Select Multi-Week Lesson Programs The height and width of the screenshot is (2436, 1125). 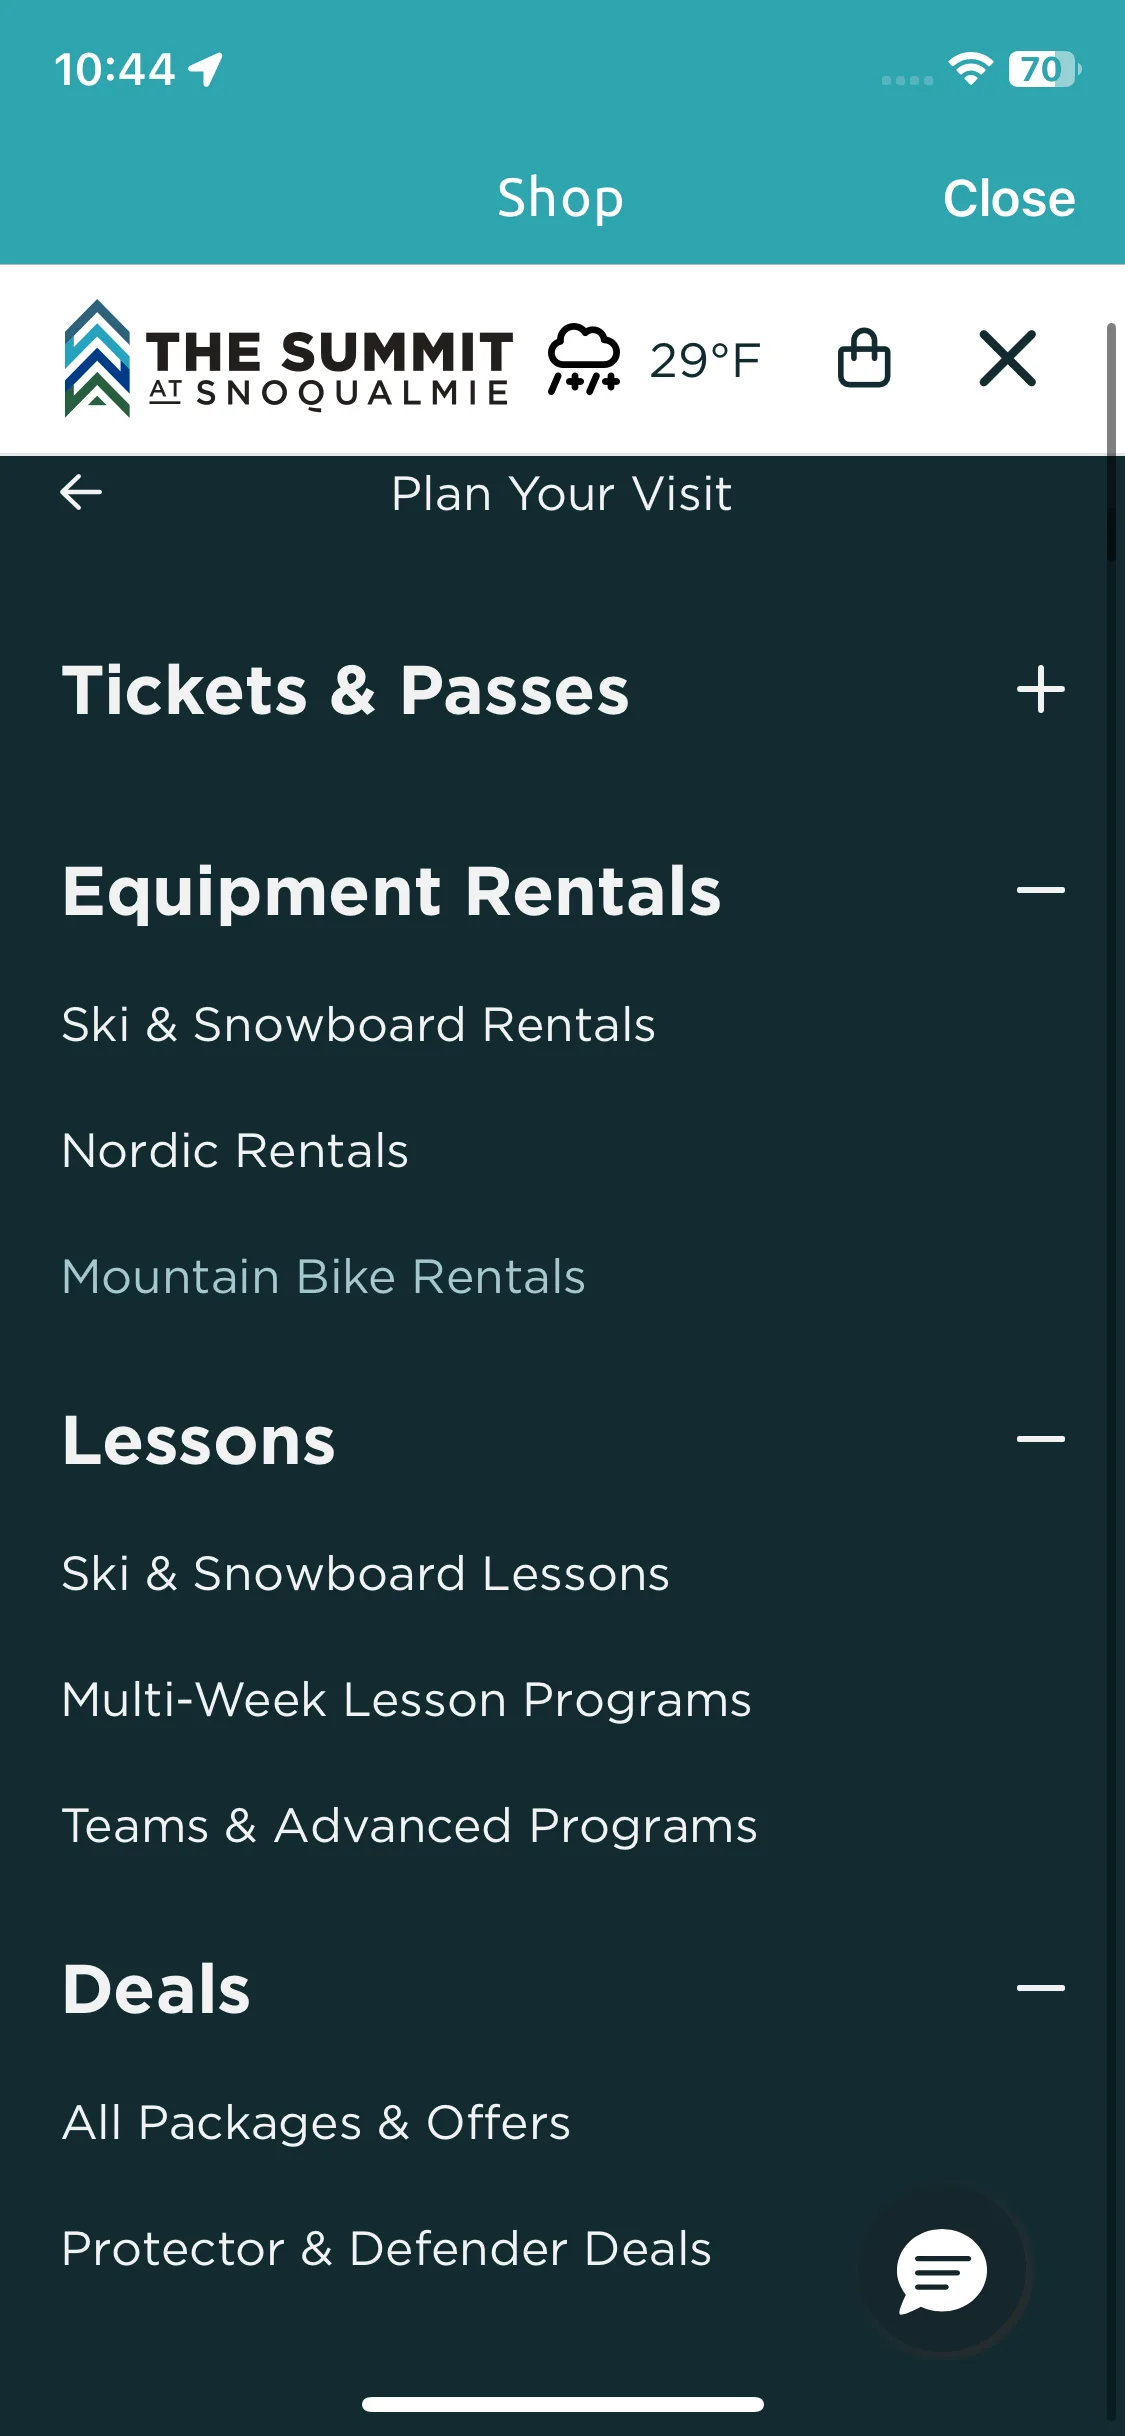tap(406, 1701)
